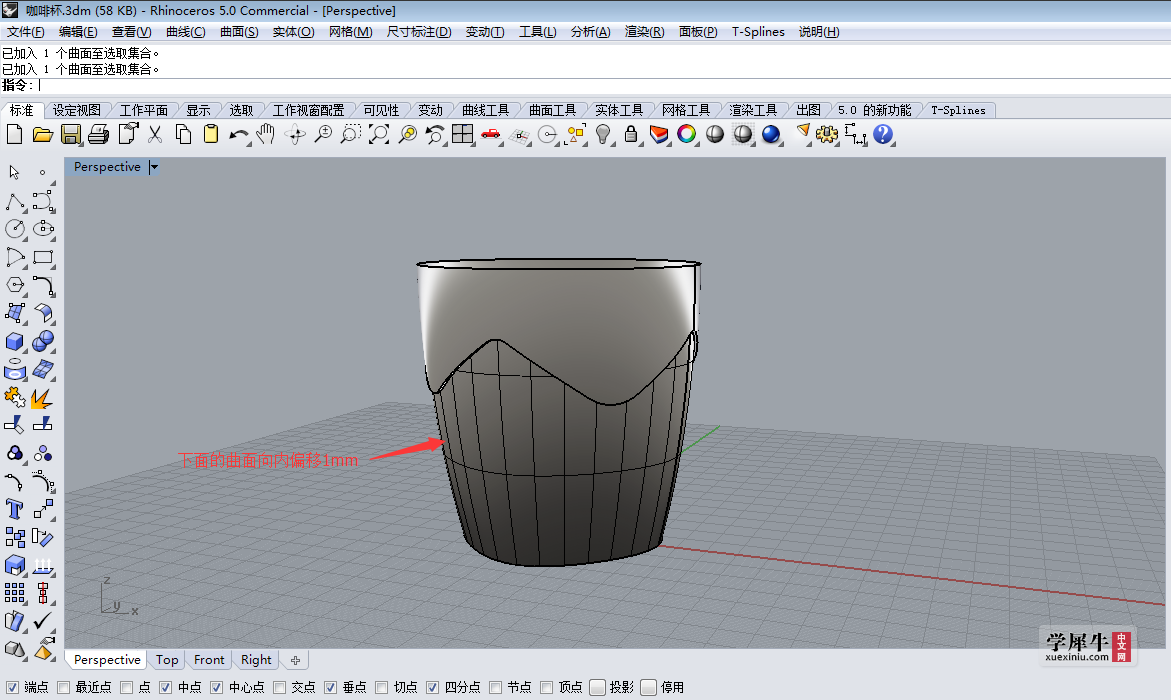Image resolution: width=1171 pixels, height=700 pixels.
Task: Toggle the 节点 osnap checkbox
Action: (495, 687)
